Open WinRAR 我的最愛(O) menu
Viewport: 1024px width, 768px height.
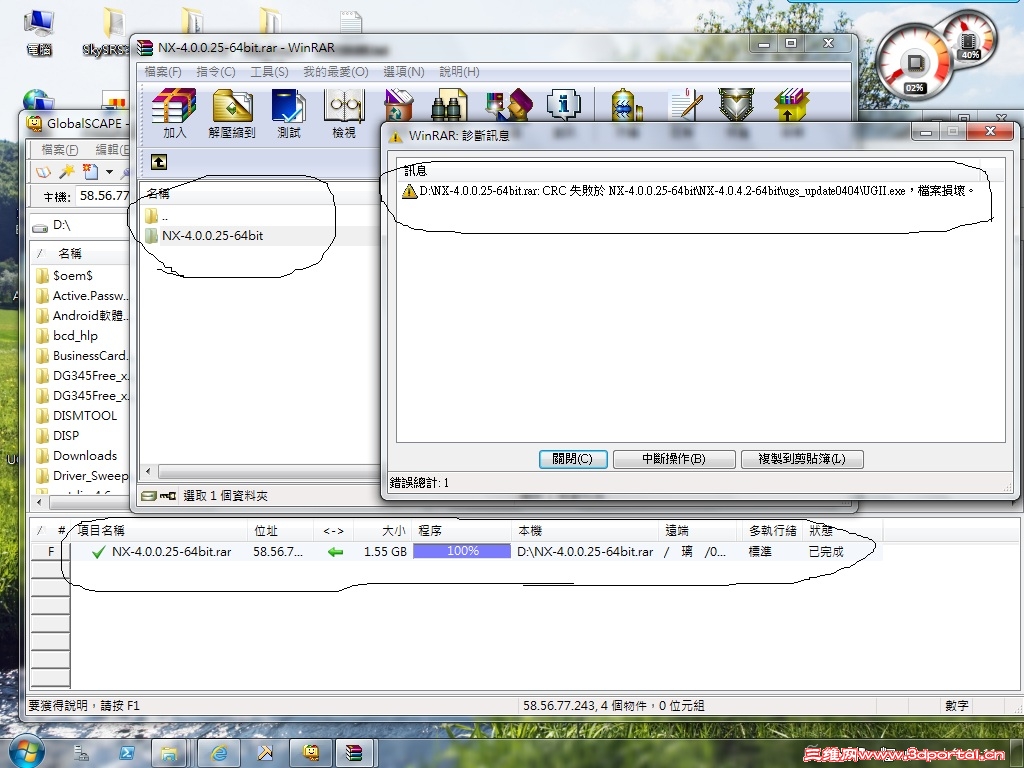pyautogui.click(x=336, y=72)
